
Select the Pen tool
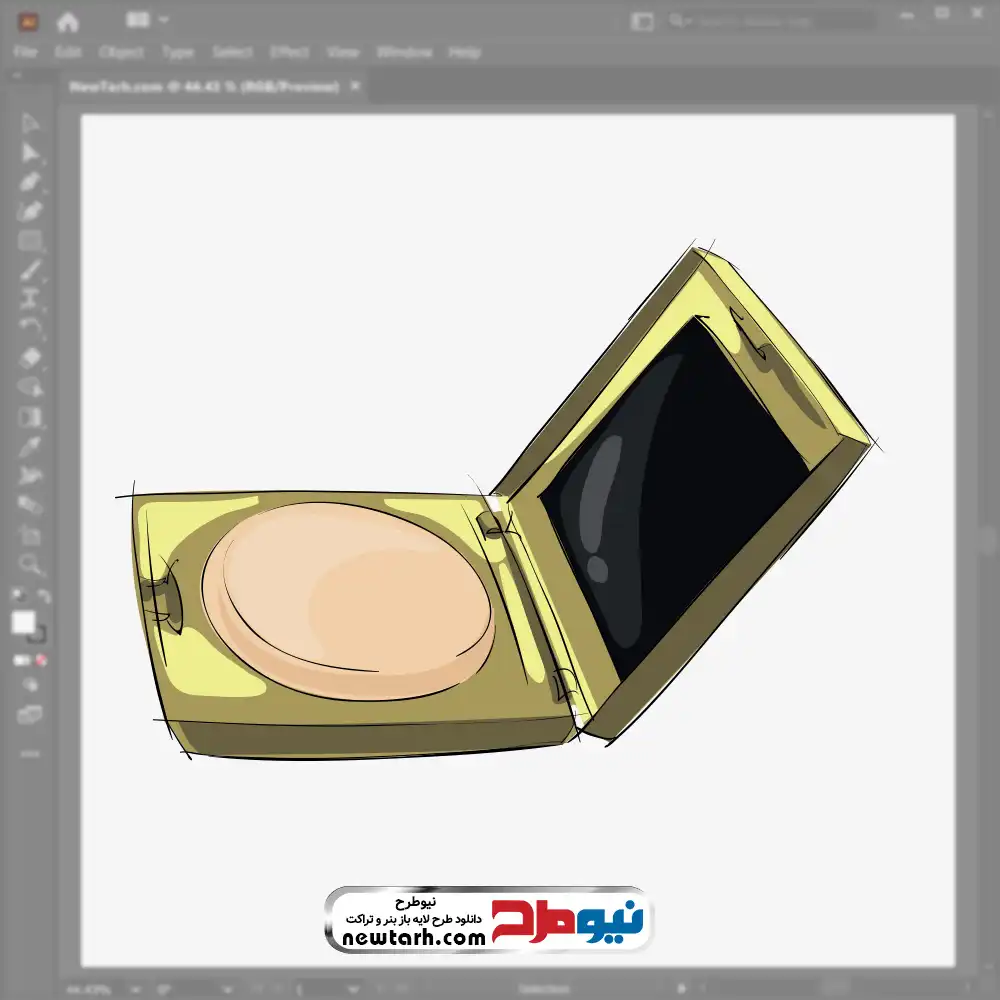pos(30,182)
